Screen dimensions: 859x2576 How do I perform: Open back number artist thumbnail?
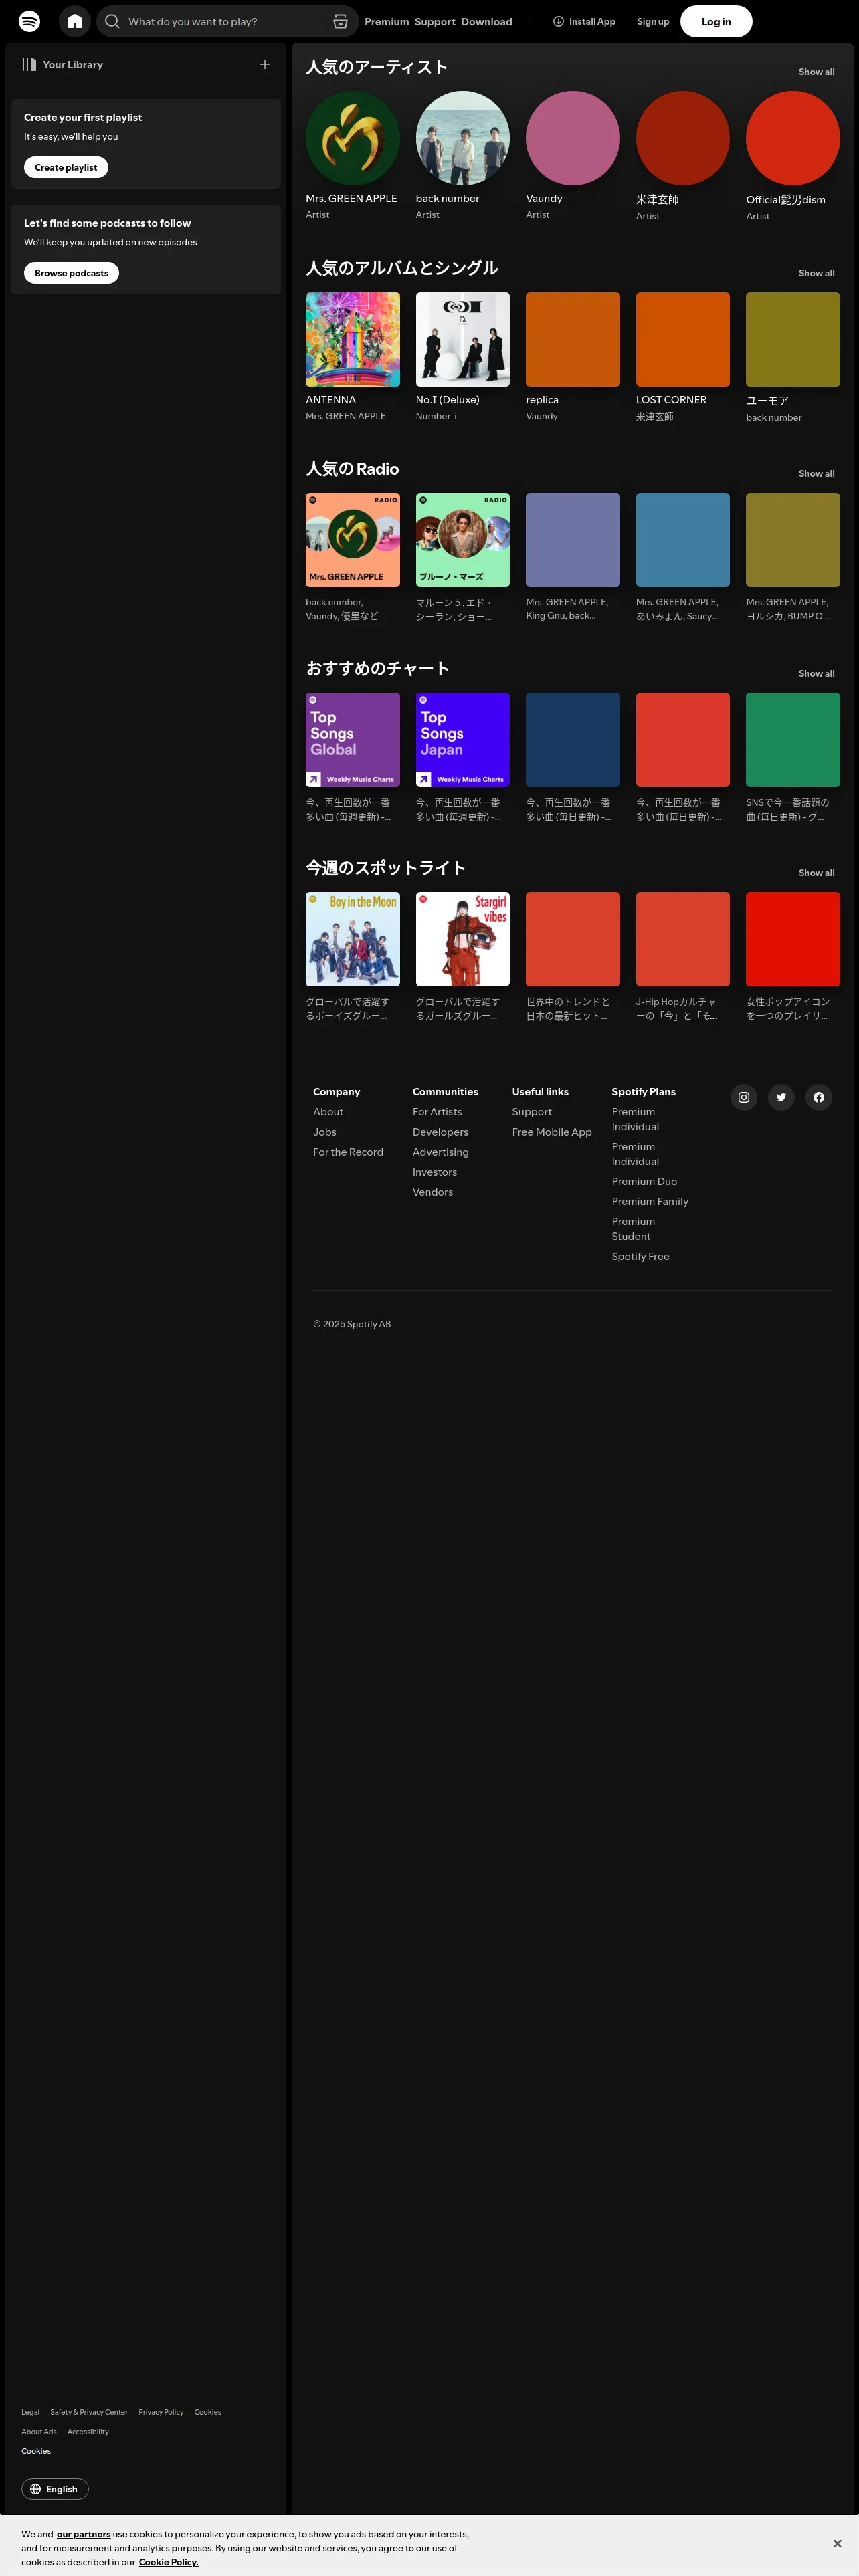463,138
